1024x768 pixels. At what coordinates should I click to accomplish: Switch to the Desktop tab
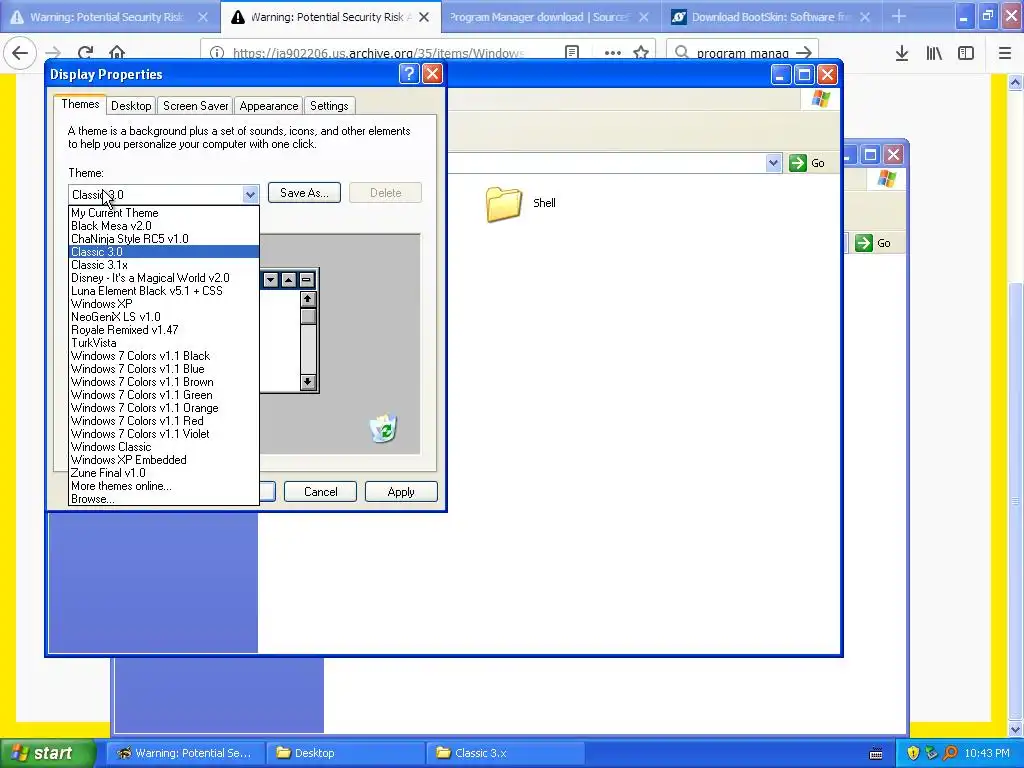(x=131, y=106)
